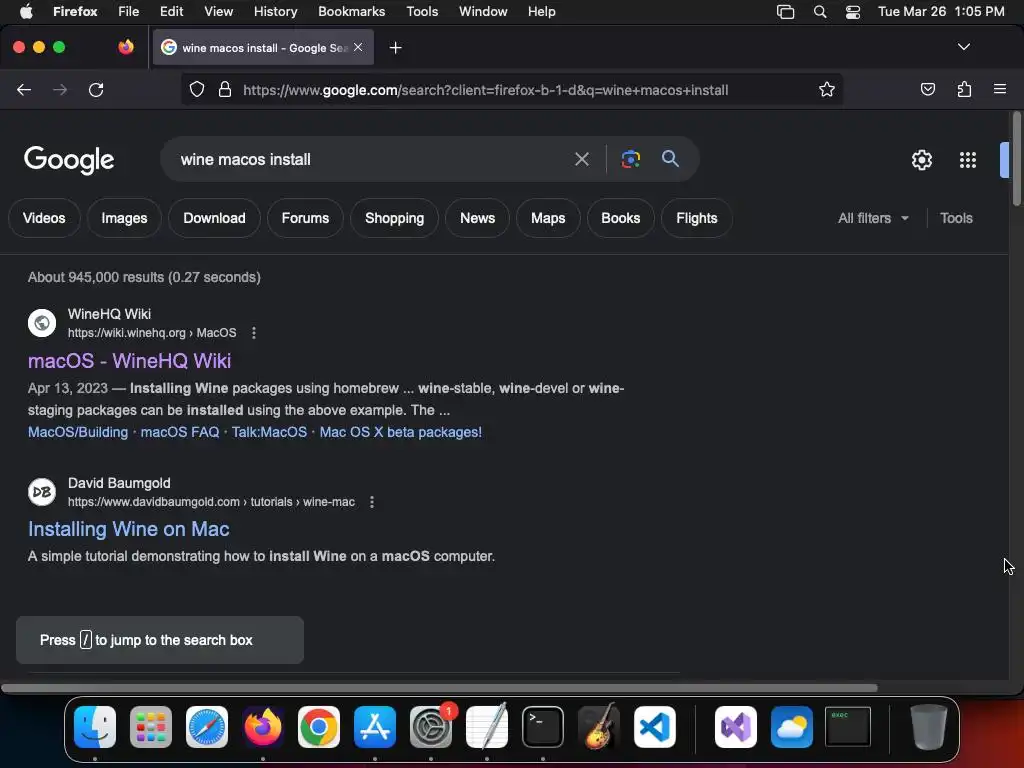
Task: Open Firefox application hamburger menu
Action: 1000,89
